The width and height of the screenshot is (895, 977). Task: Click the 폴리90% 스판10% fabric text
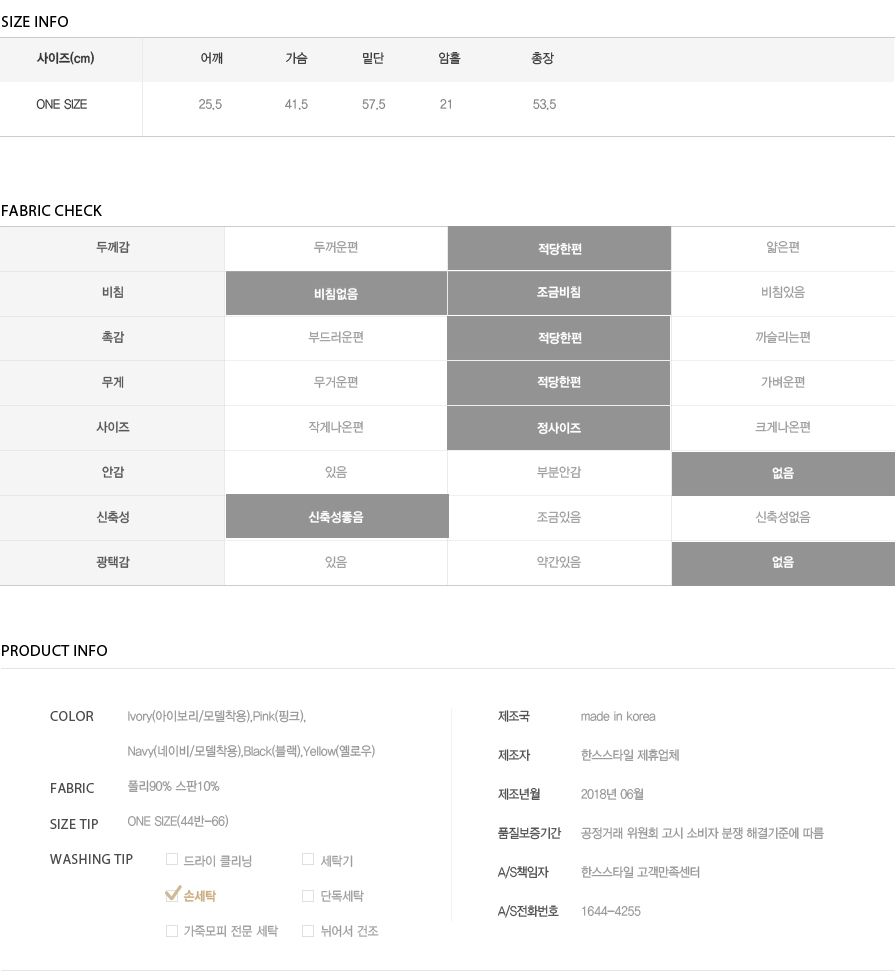tap(173, 786)
